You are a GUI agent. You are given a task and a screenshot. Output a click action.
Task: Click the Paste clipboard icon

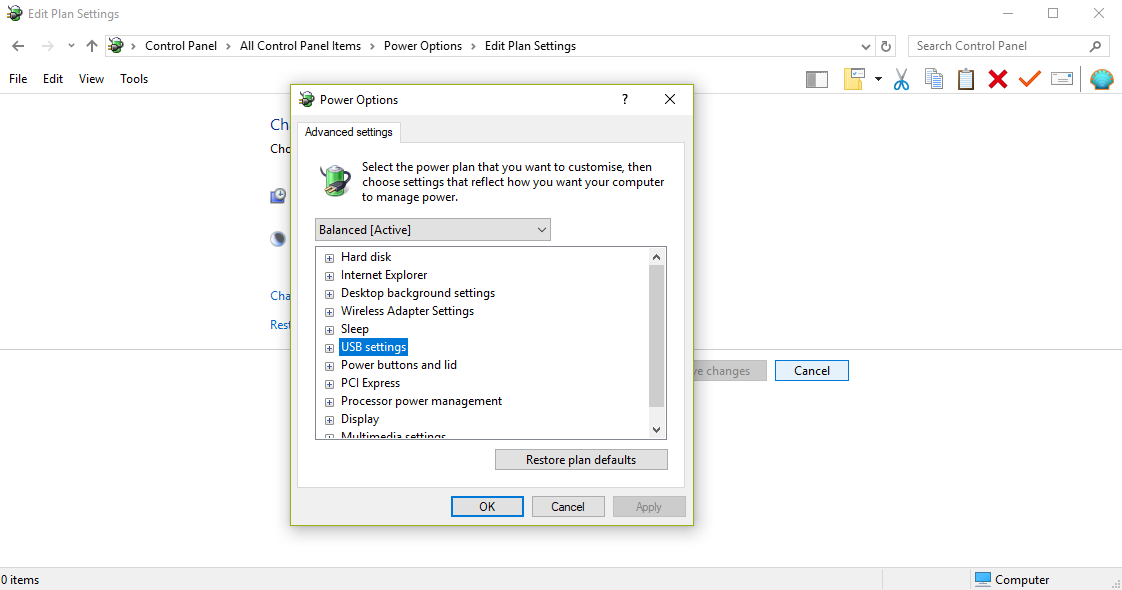click(x=966, y=79)
